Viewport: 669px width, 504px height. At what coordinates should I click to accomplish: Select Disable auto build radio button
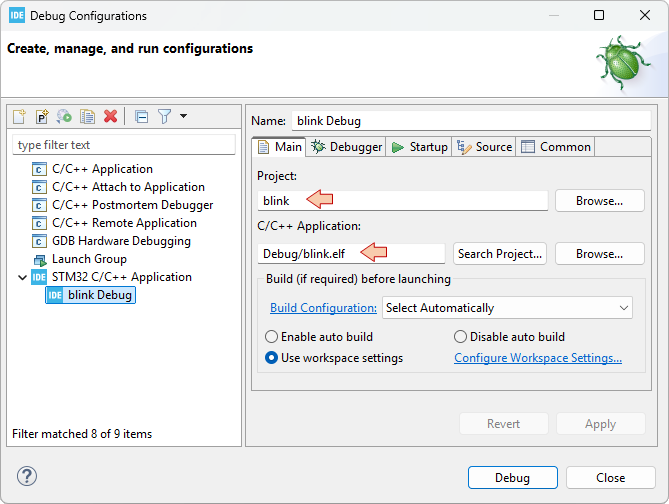click(461, 337)
